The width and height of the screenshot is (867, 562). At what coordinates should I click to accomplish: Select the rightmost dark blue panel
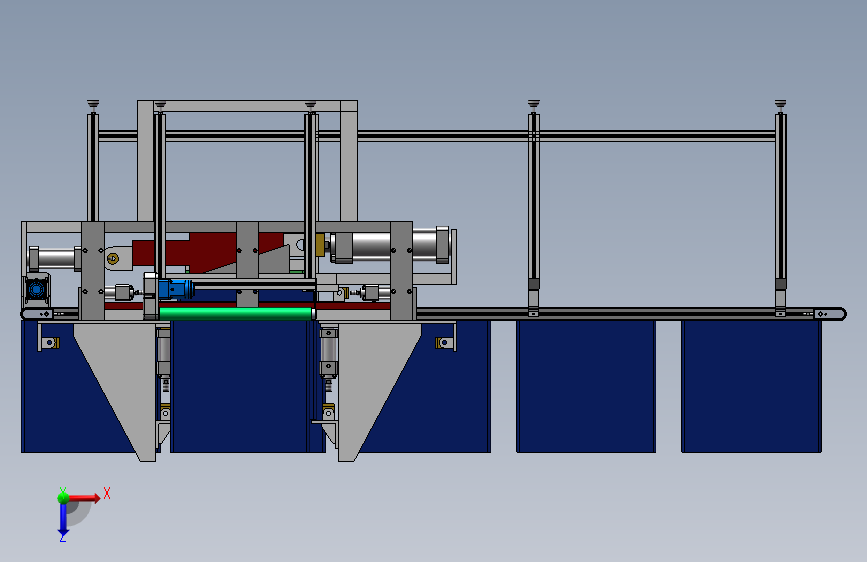pyautogui.click(x=751, y=386)
